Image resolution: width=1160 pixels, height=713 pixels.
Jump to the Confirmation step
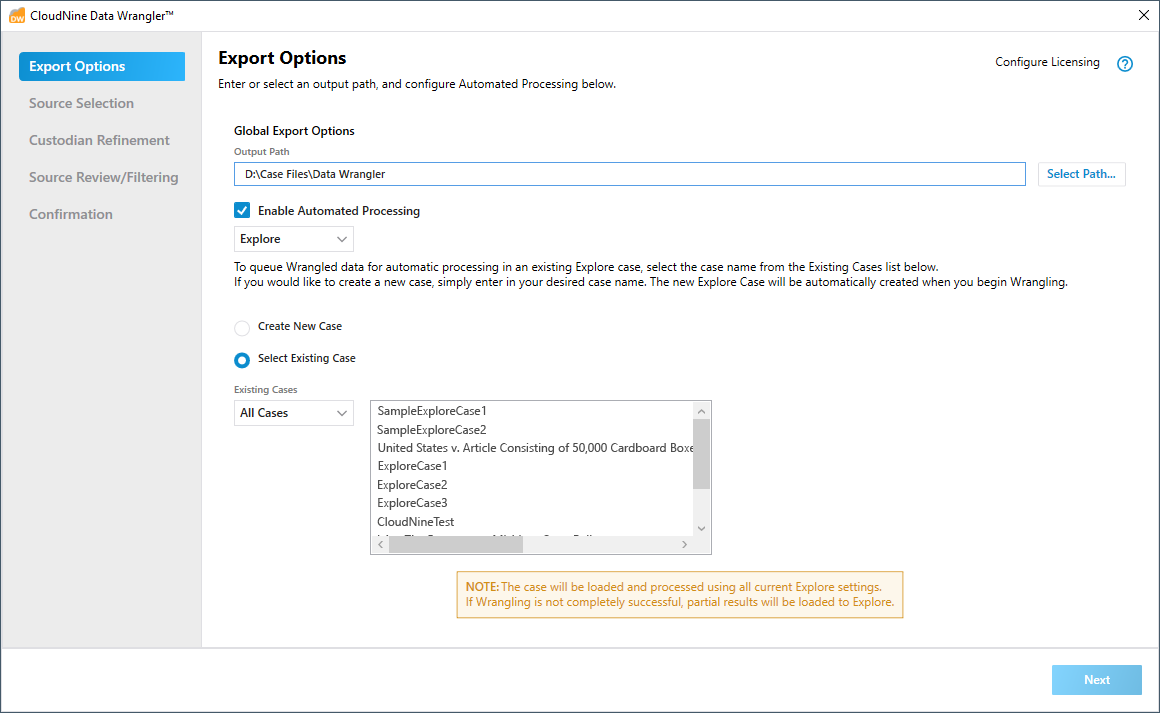(71, 214)
